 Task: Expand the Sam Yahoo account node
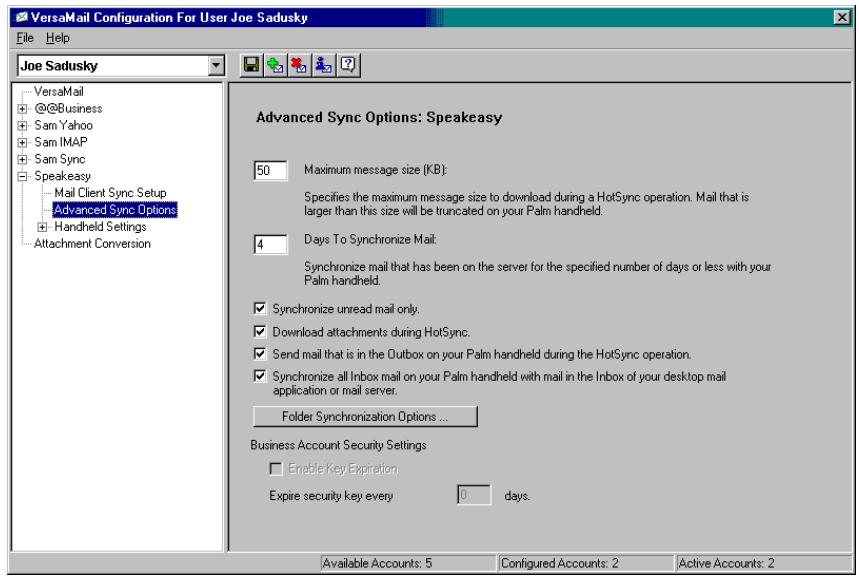coord(22,125)
